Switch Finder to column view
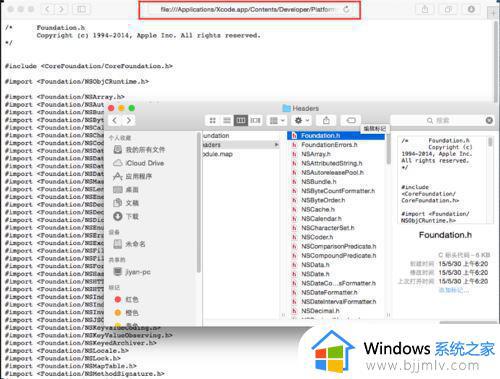Screen dimensions: 500x379 point(241,120)
